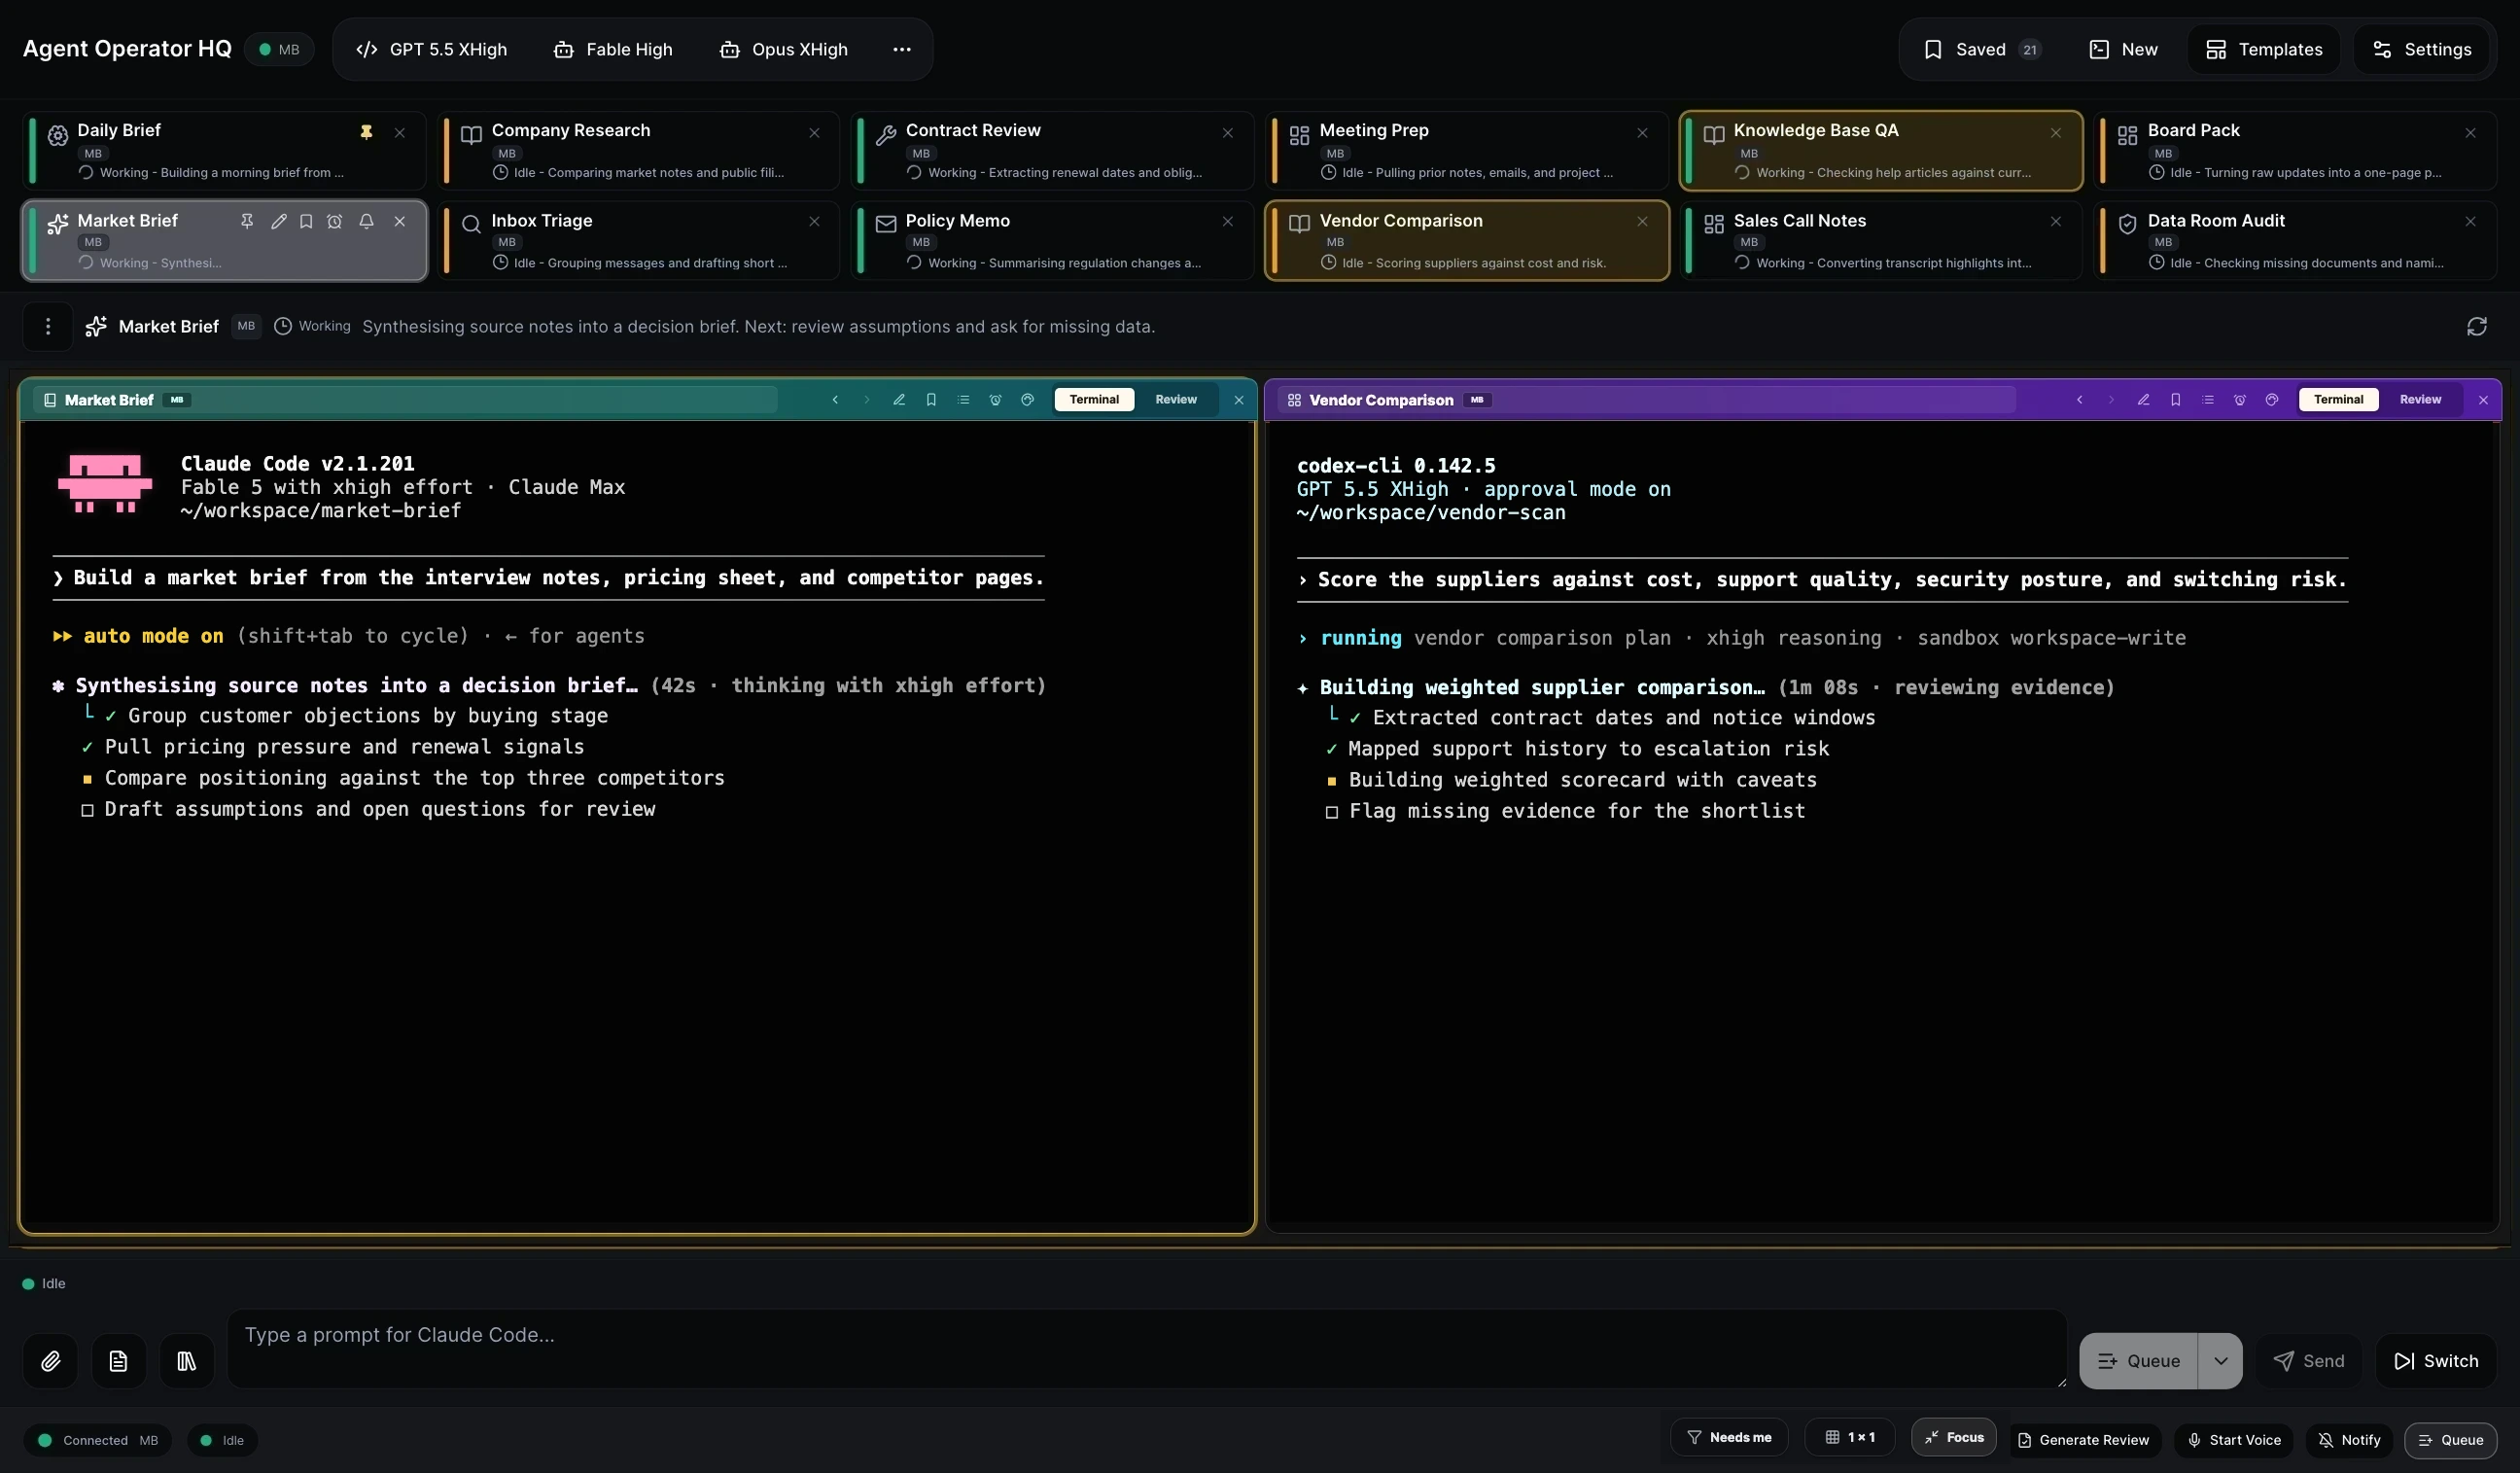The image size is (2520, 1473).
Task: Open the 1×1 grid layout selector
Action: [x=1849, y=1437]
